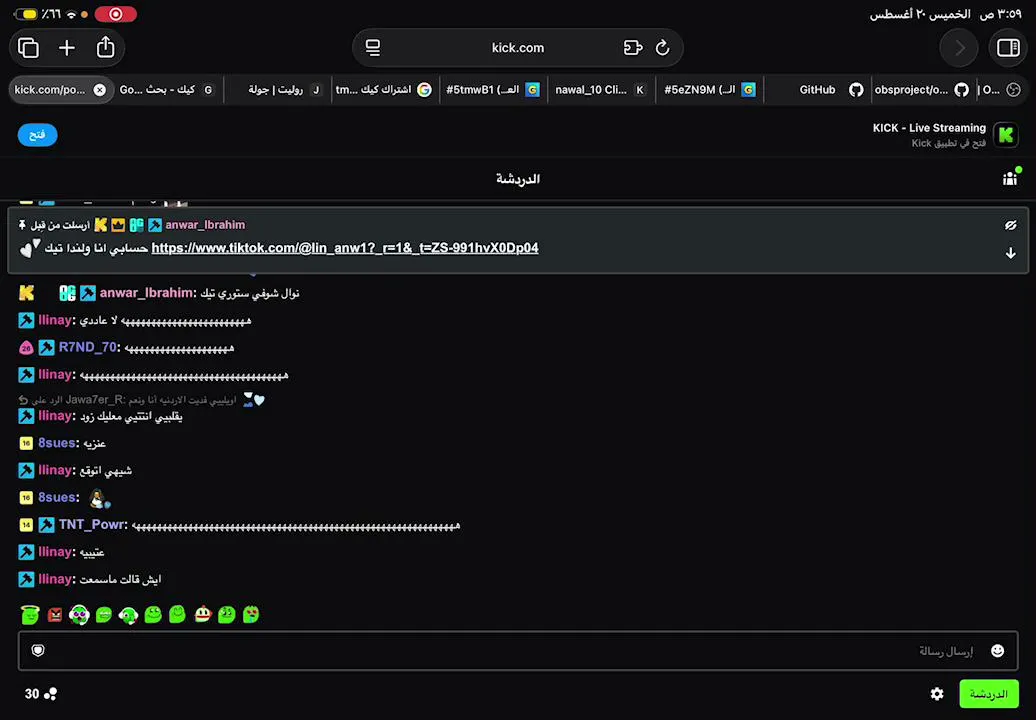Insert the angry red emote
The image size is (1036, 720).
pos(55,615)
